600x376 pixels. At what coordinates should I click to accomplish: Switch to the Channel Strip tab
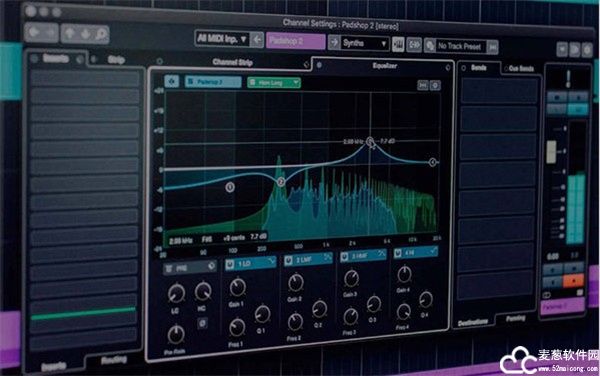pos(232,62)
